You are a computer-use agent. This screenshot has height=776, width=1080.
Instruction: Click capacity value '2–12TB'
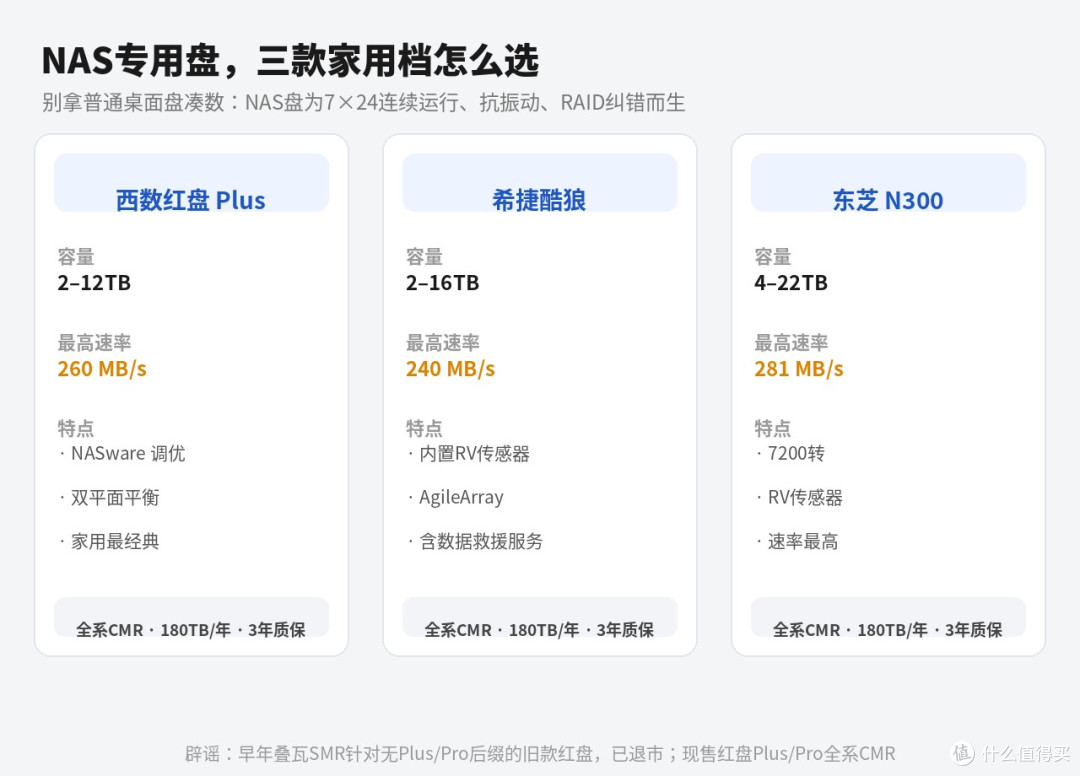(x=94, y=283)
